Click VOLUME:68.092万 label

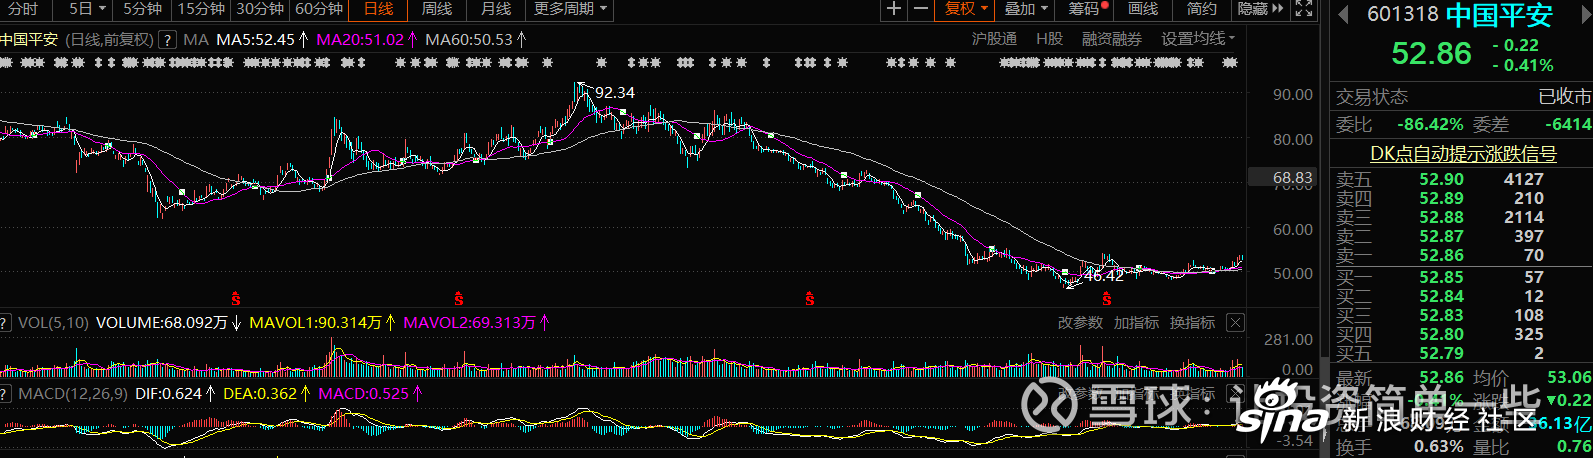[x=162, y=323]
